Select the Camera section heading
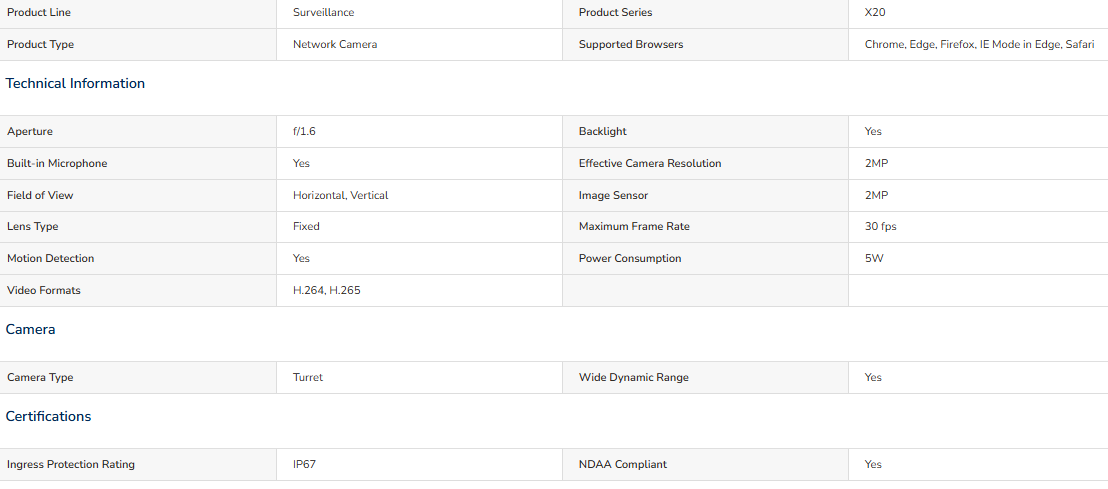Screen dimensions: 1108x489 click(x=30, y=329)
